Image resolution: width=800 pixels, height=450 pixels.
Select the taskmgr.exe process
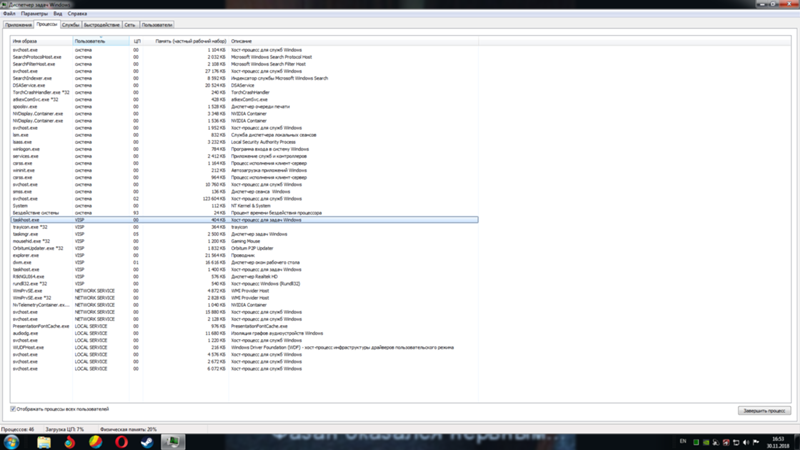click(244, 234)
